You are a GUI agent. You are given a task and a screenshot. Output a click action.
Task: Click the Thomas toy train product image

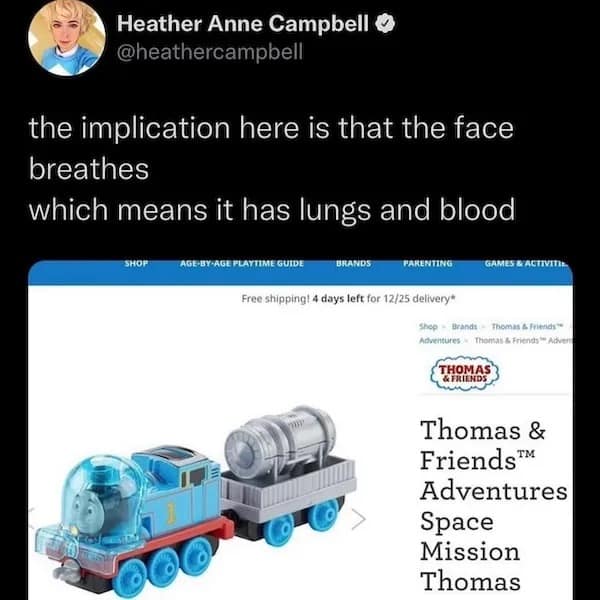(196, 501)
